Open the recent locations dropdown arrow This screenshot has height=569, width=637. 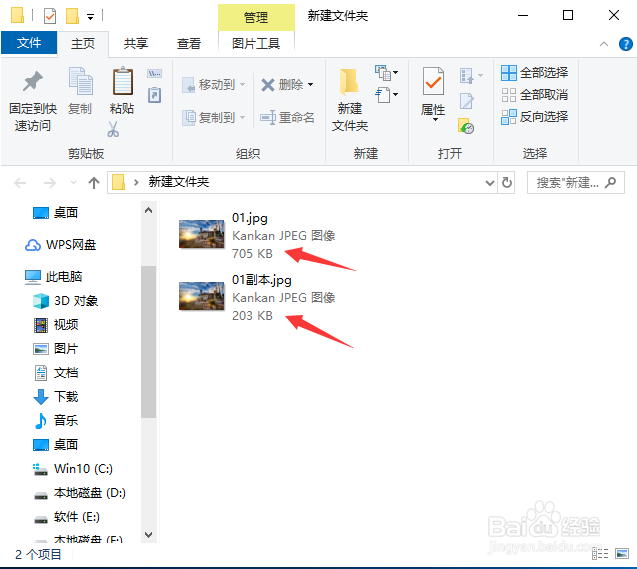[74, 183]
